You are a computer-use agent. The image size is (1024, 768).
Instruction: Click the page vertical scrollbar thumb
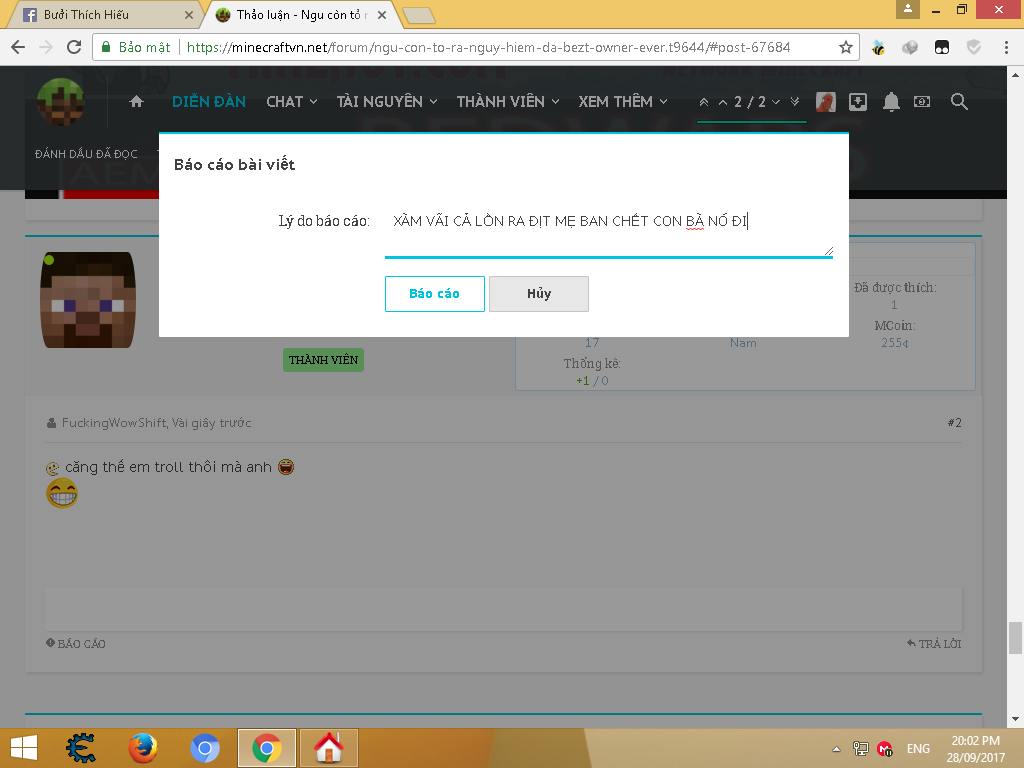tap(1016, 638)
